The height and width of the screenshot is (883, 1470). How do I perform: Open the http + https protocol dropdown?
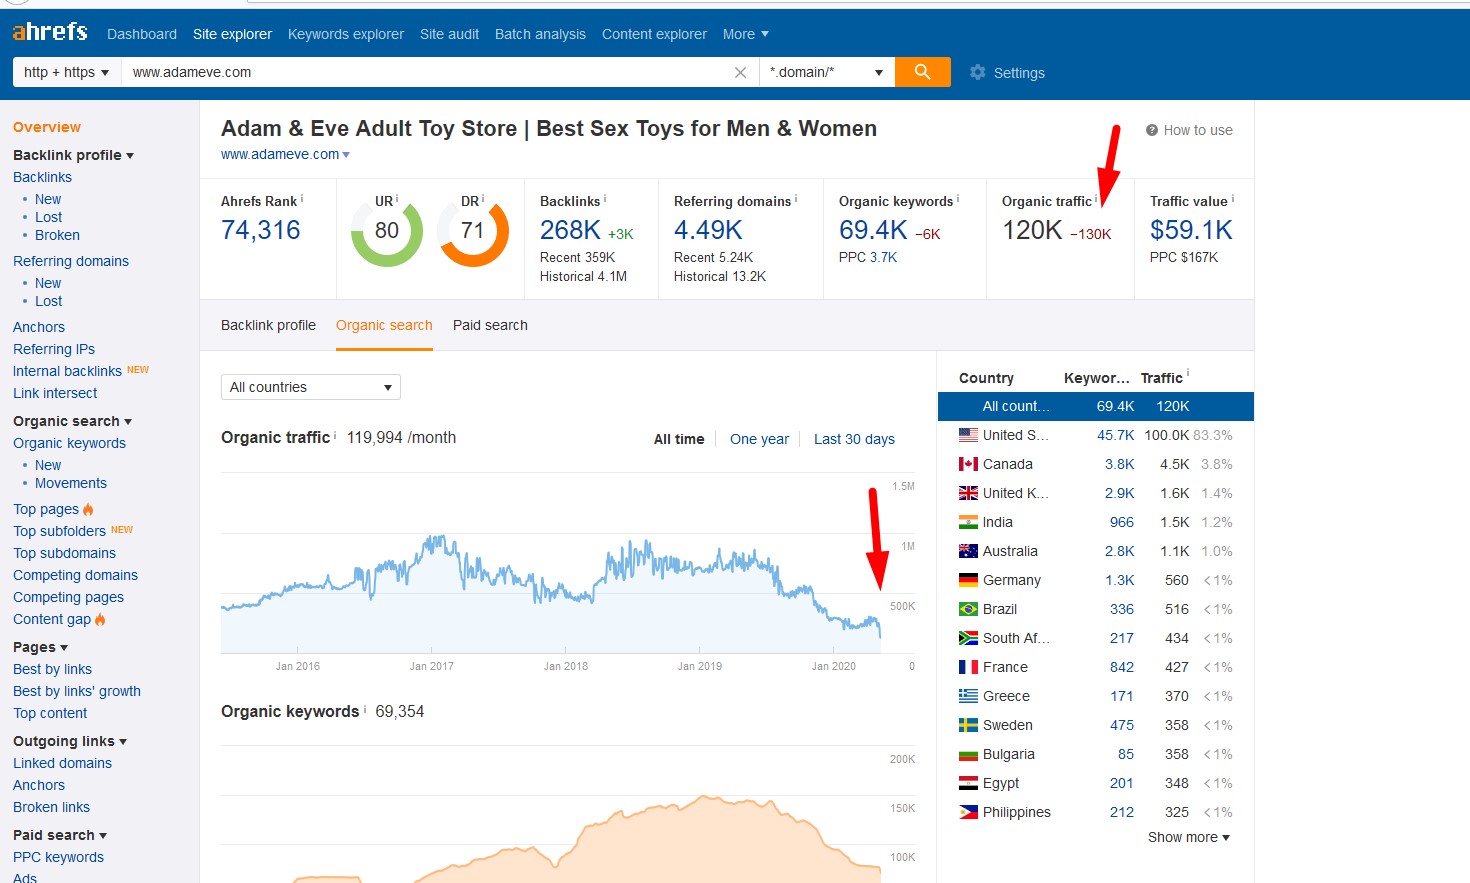[x=67, y=72]
